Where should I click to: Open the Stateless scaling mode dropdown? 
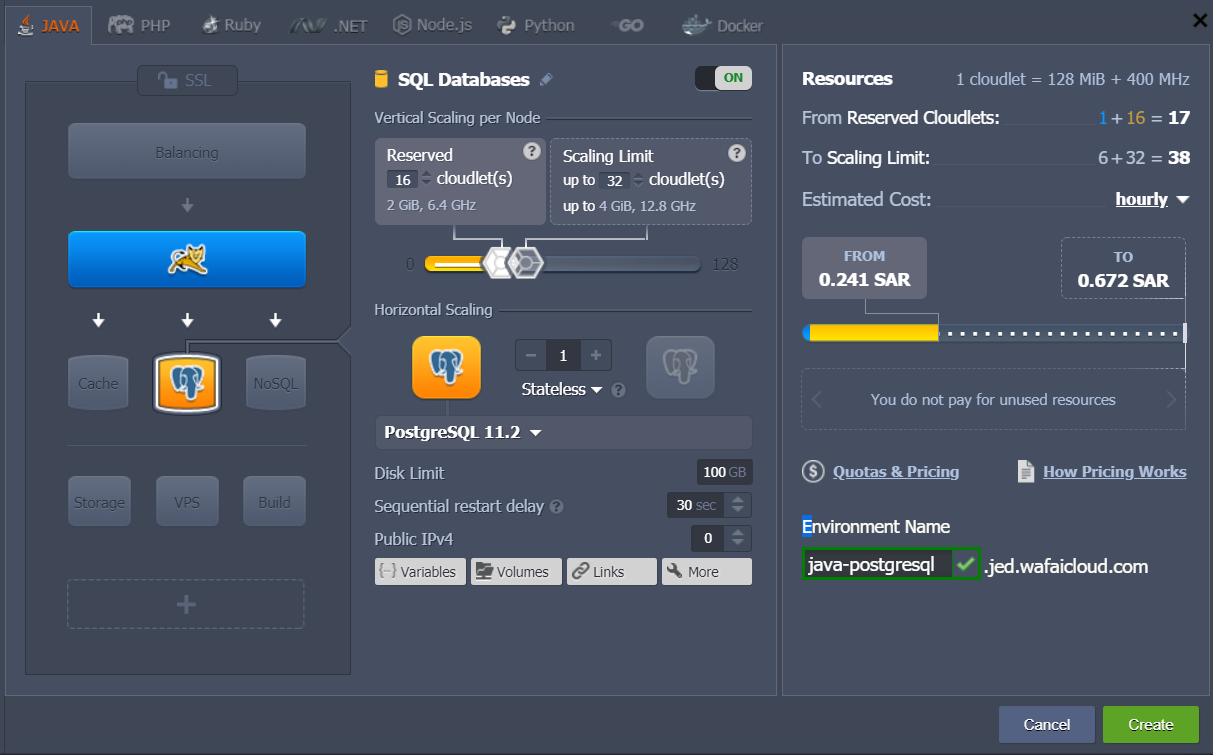[x=563, y=389]
